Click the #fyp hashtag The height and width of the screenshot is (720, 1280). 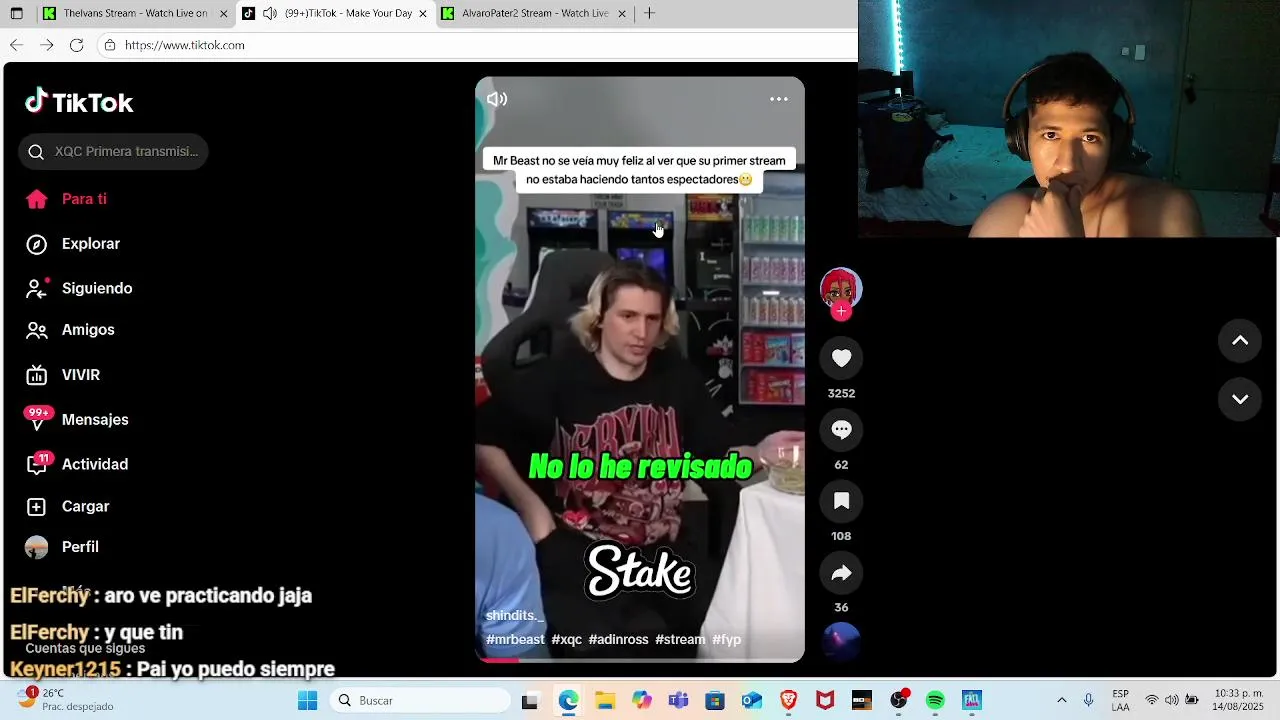[x=727, y=640]
